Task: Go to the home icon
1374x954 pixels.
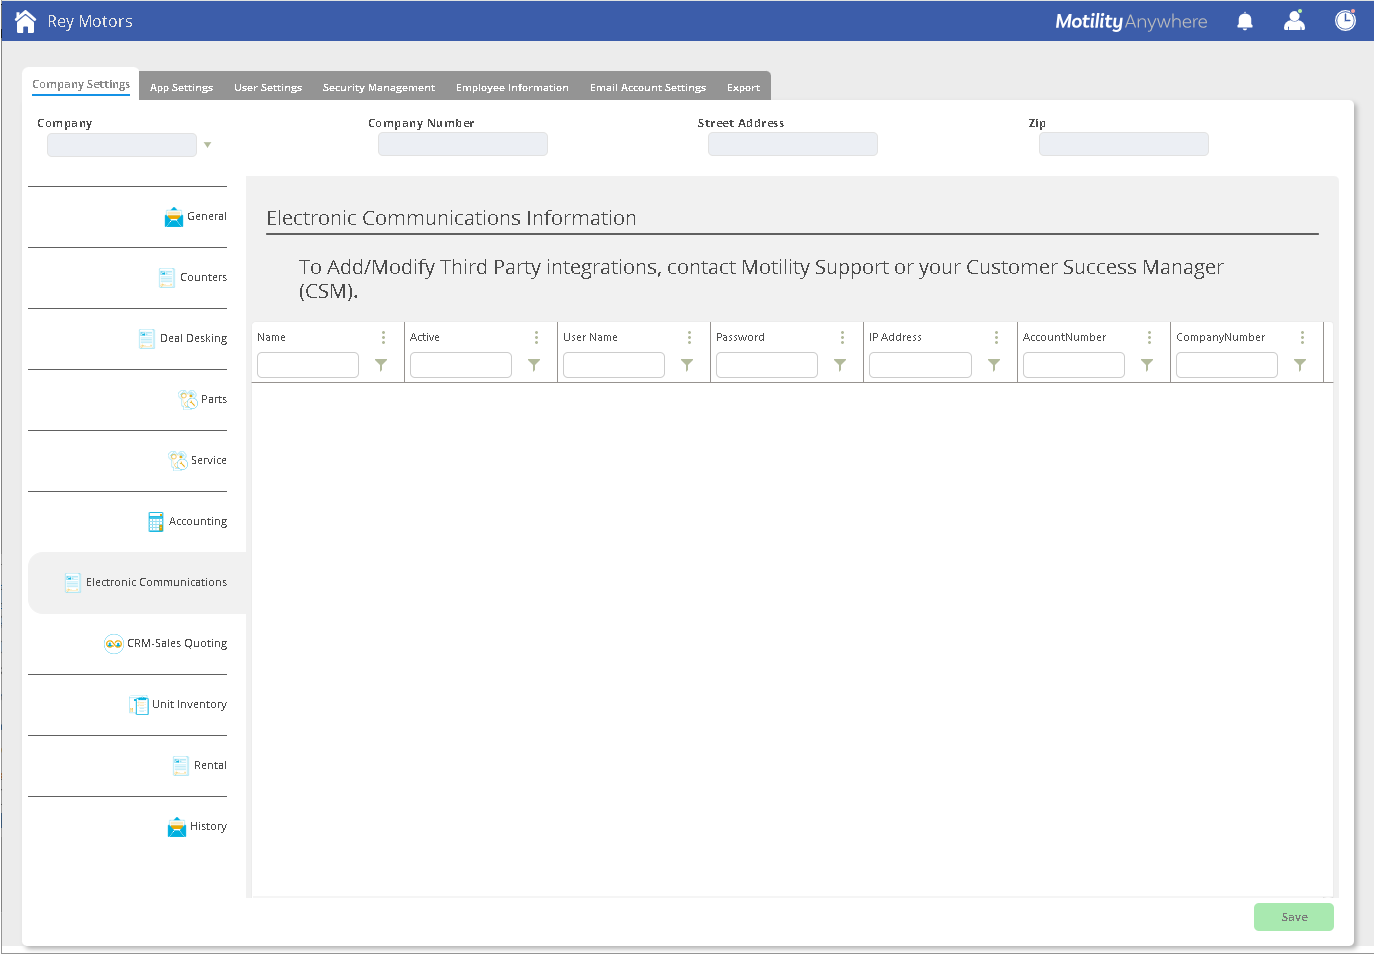Action: coord(26,21)
